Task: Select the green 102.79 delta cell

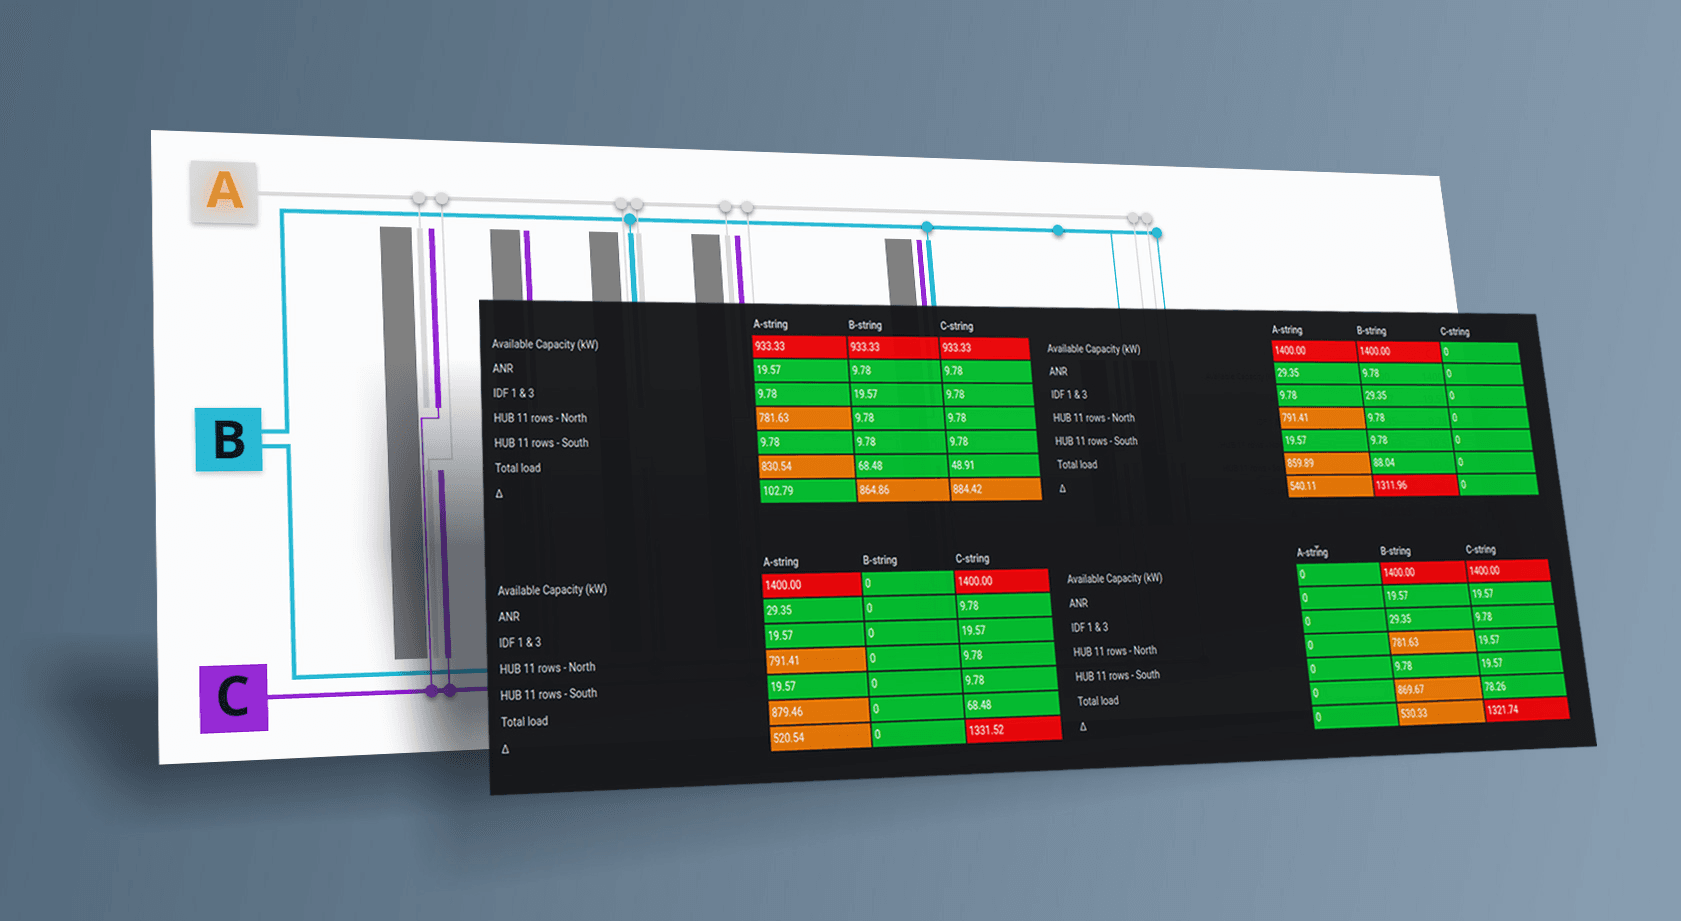Action: coord(807,491)
